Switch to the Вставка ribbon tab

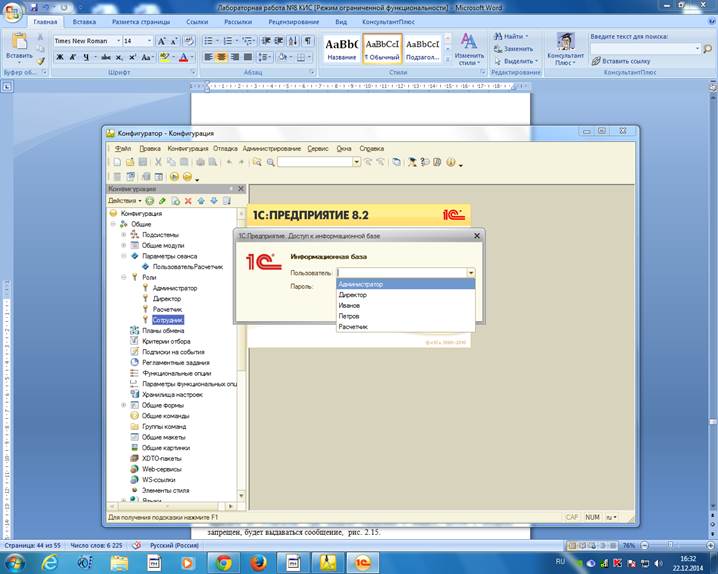point(84,22)
